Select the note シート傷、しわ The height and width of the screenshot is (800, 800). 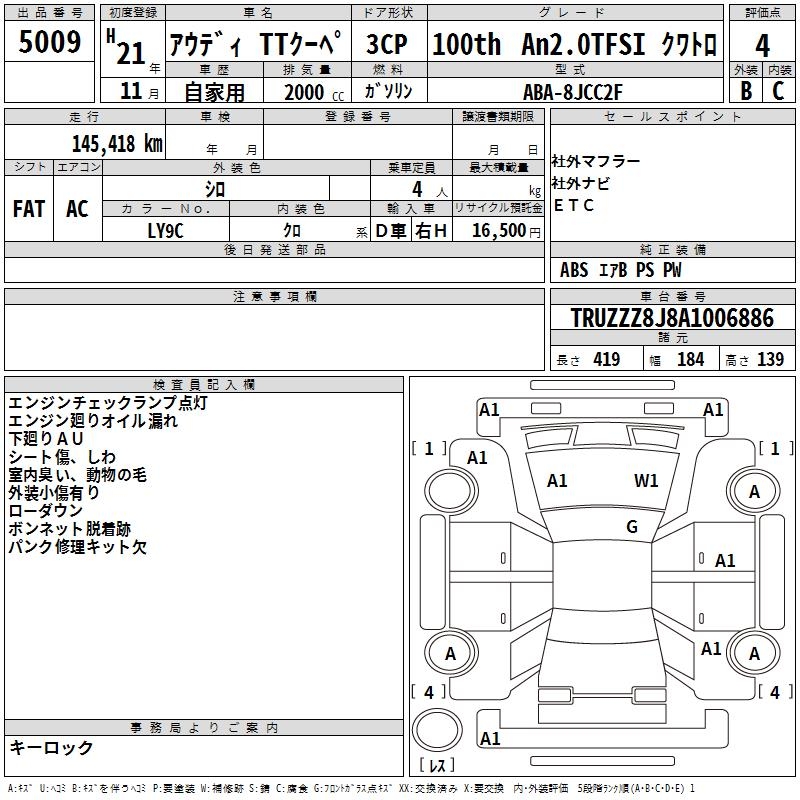62,457
